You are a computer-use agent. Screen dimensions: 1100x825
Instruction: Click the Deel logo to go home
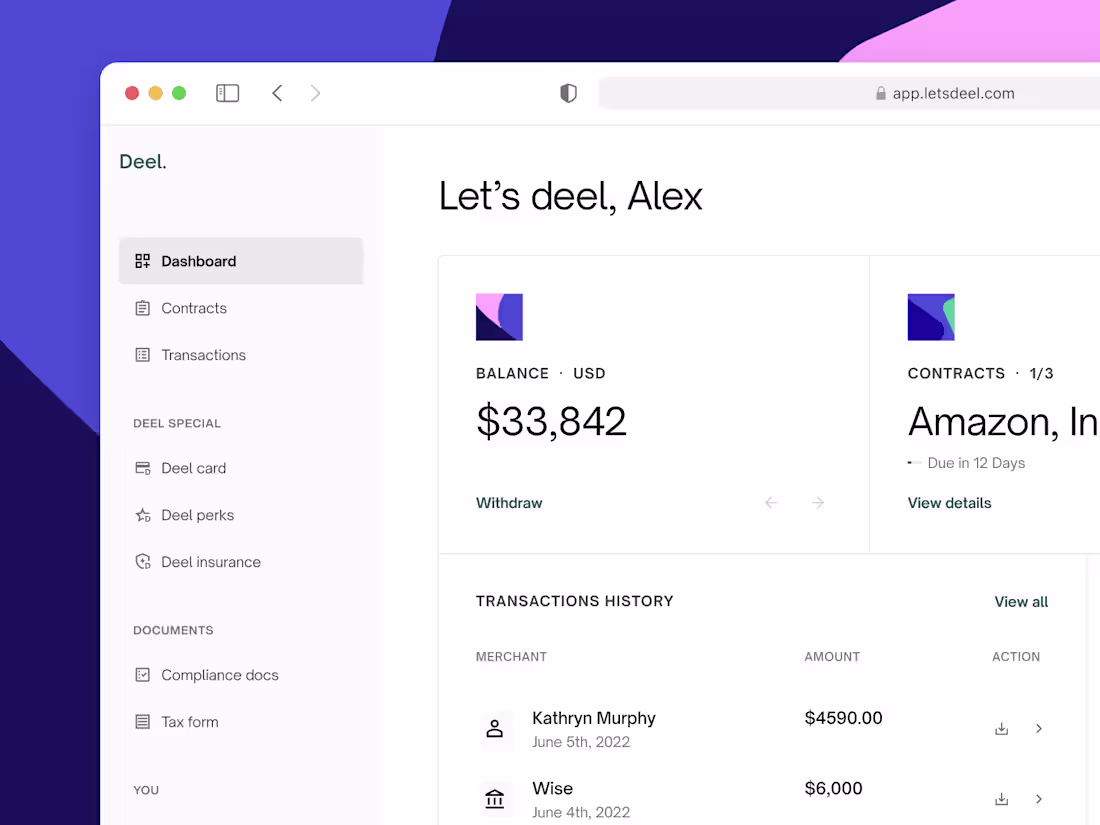coord(142,161)
